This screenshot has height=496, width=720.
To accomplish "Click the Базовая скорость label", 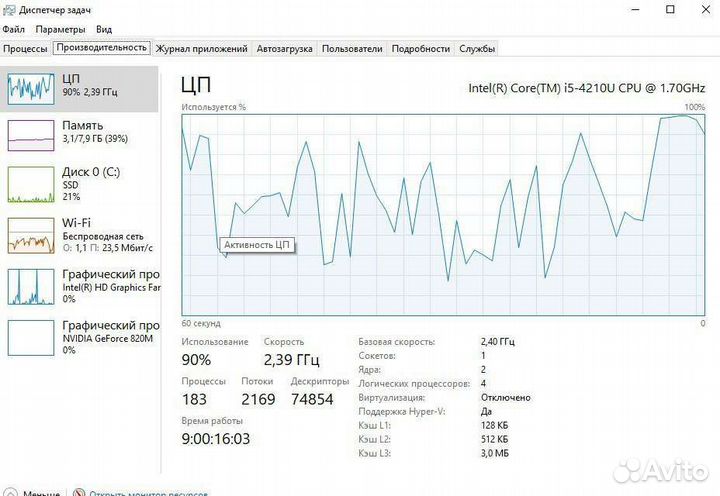I will point(396,342).
